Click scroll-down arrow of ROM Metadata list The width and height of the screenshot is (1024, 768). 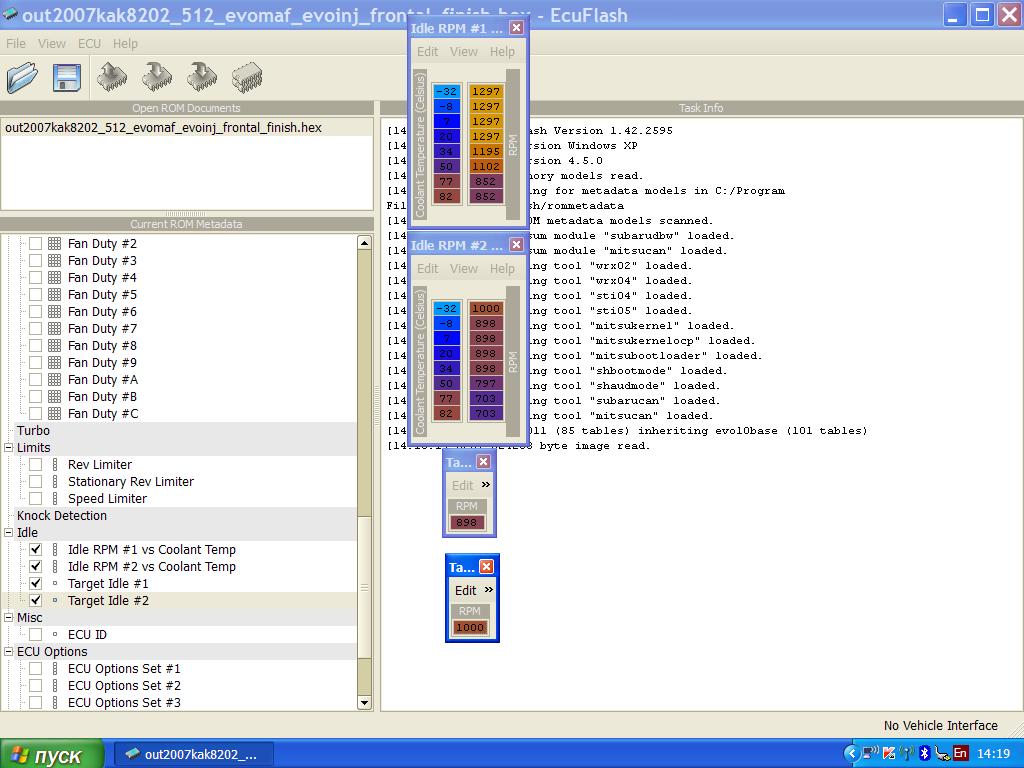(365, 703)
